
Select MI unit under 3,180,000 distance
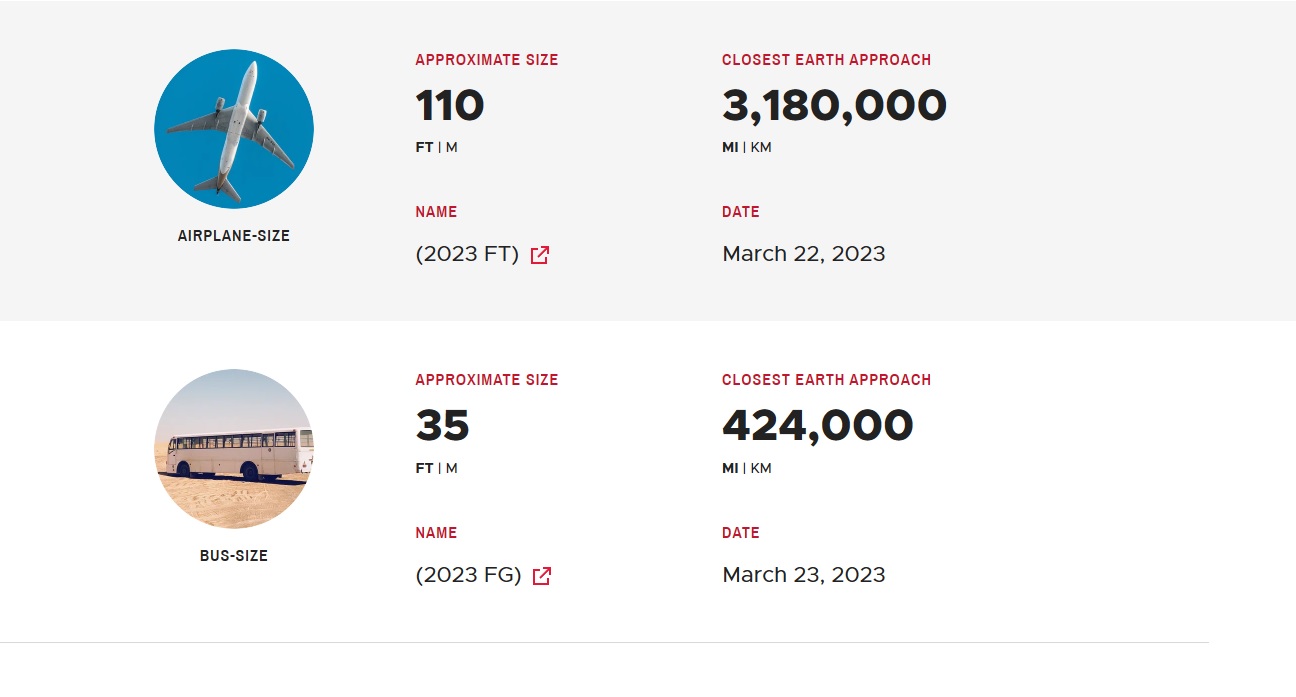point(730,148)
